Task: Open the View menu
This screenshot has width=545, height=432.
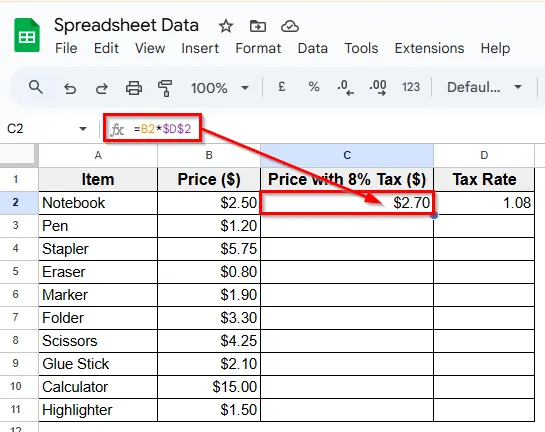Action: (150, 48)
